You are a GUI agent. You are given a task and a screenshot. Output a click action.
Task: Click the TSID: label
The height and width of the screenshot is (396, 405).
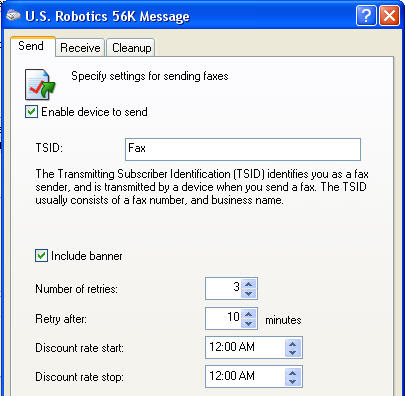[x=49, y=147]
